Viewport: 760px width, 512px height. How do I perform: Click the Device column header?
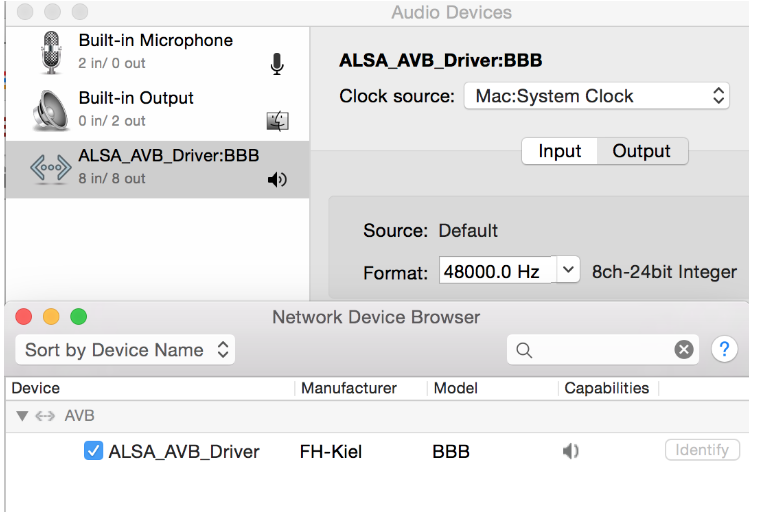(36, 388)
